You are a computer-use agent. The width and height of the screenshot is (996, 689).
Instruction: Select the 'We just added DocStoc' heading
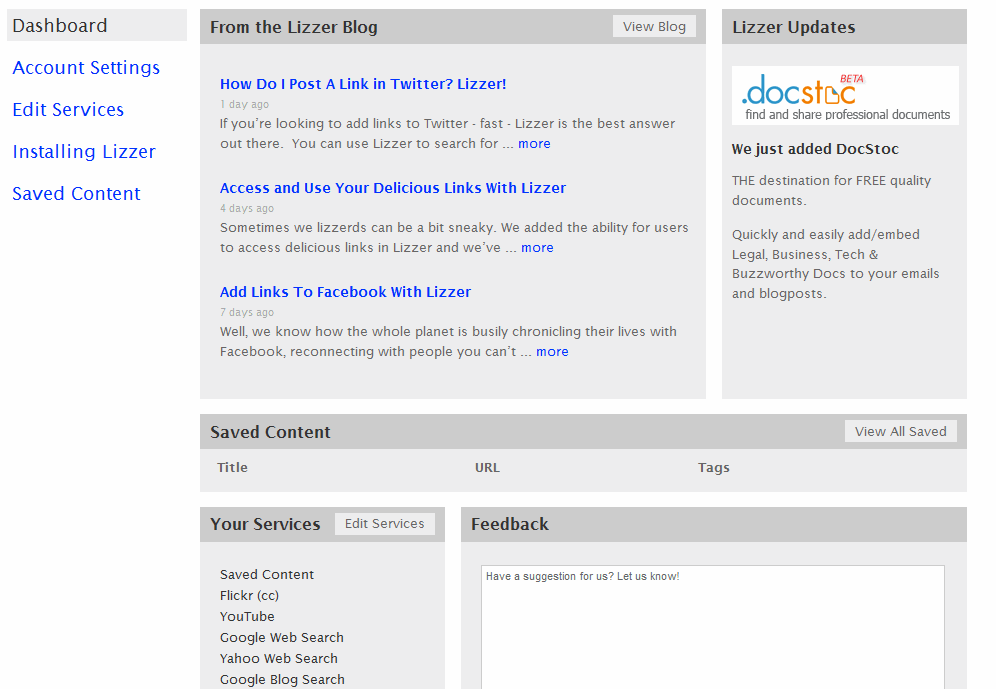(815, 149)
